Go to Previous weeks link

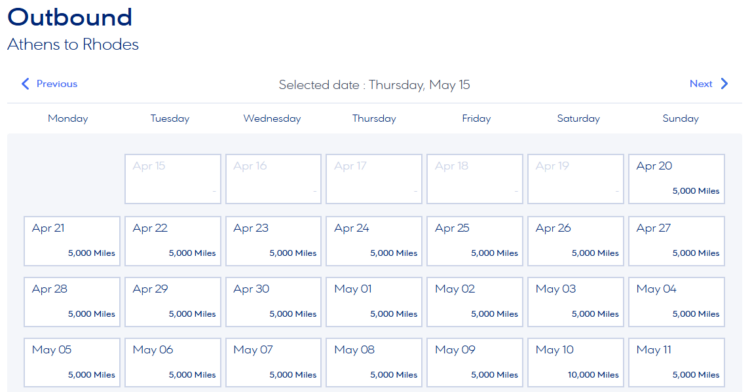(x=49, y=84)
